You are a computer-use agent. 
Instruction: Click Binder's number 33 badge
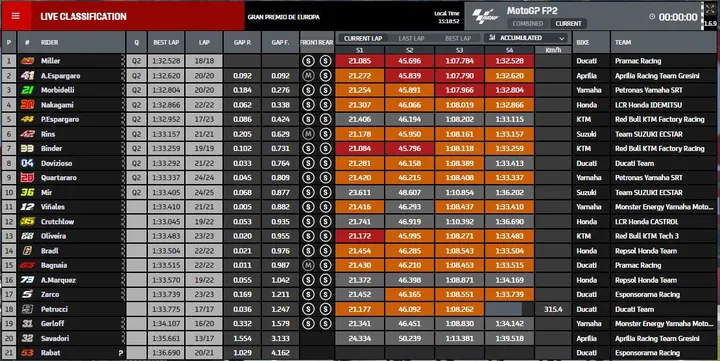coord(27,148)
